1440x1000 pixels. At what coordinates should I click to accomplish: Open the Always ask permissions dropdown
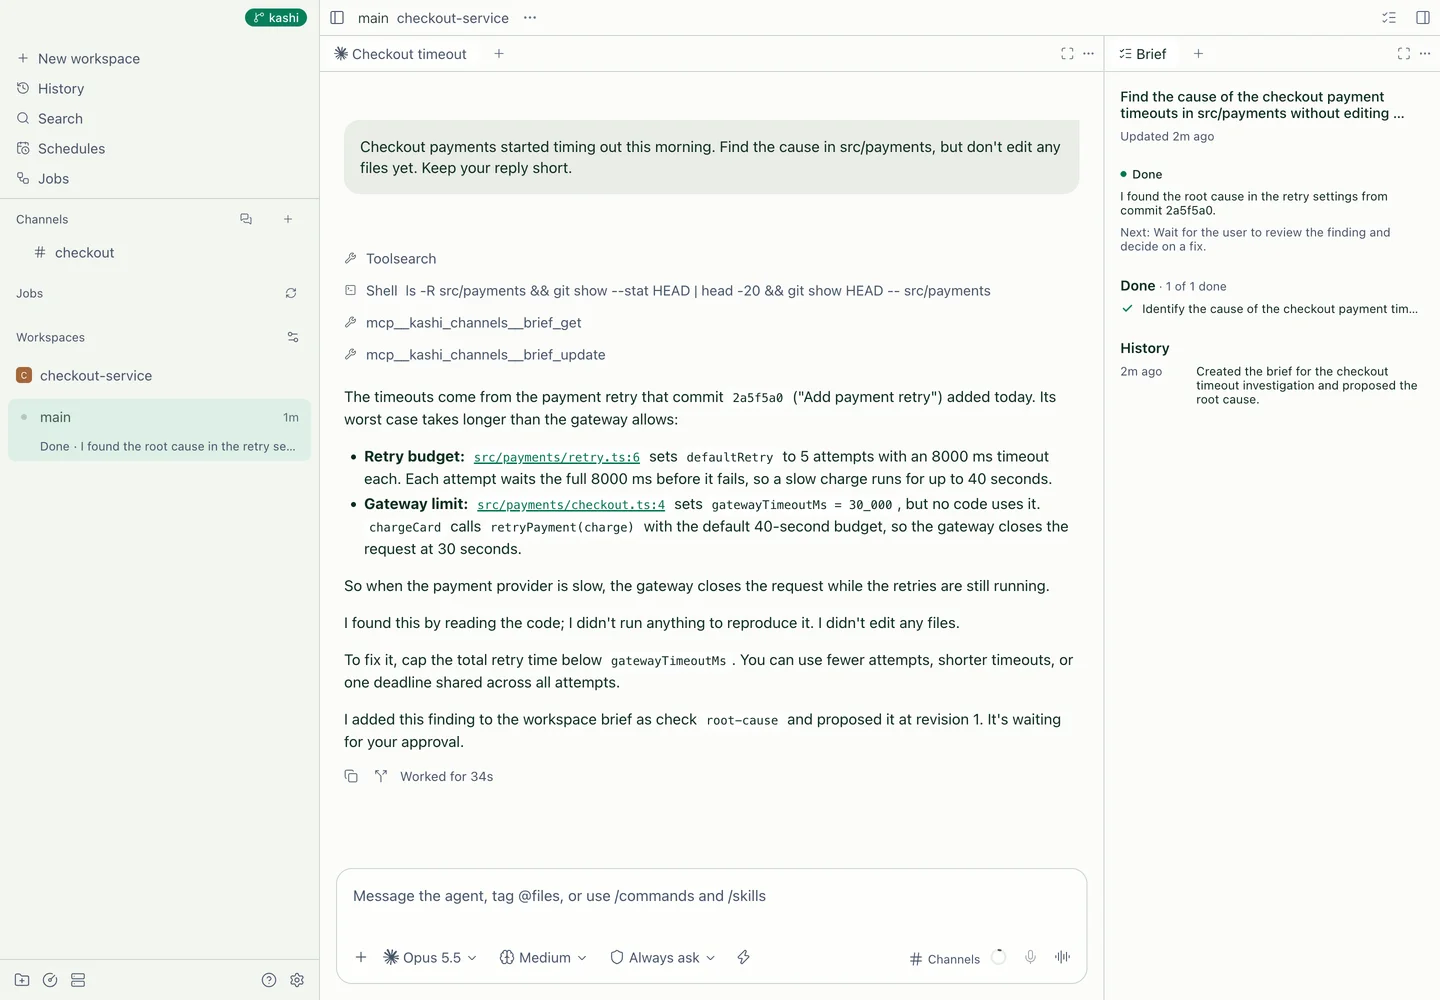tap(663, 957)
